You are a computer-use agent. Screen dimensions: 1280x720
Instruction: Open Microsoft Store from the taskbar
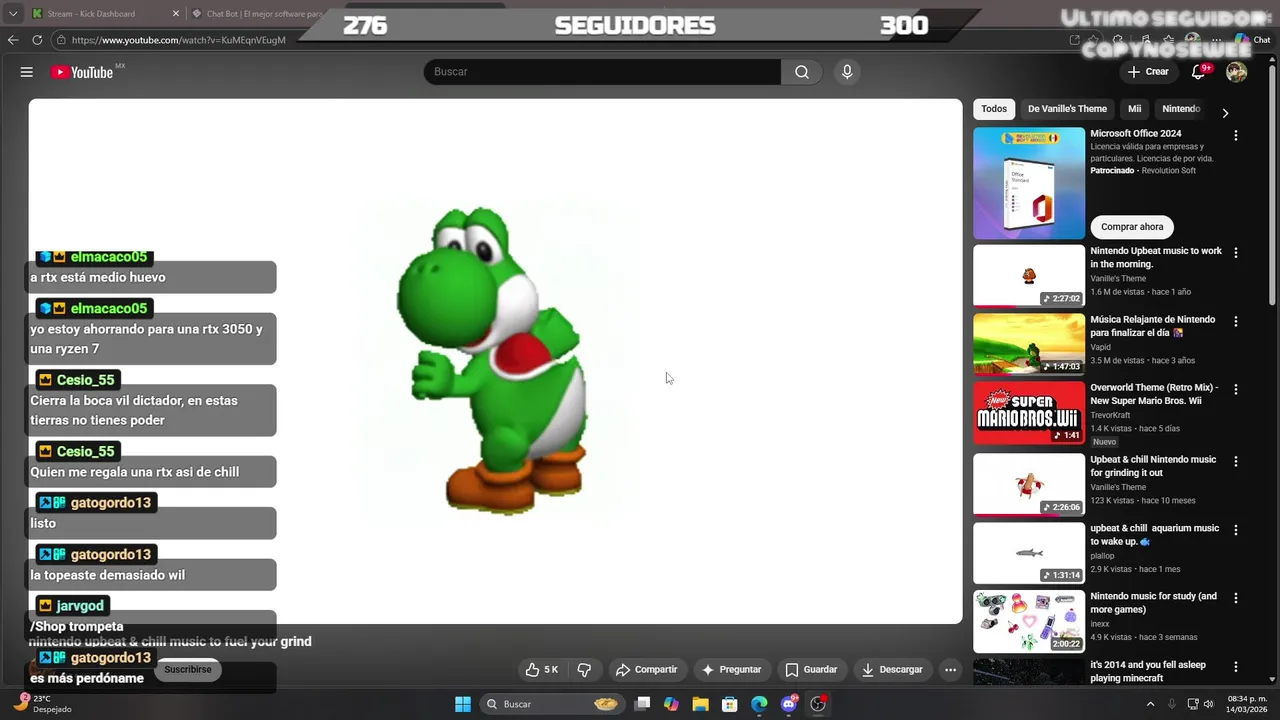[x=730, y=704]
